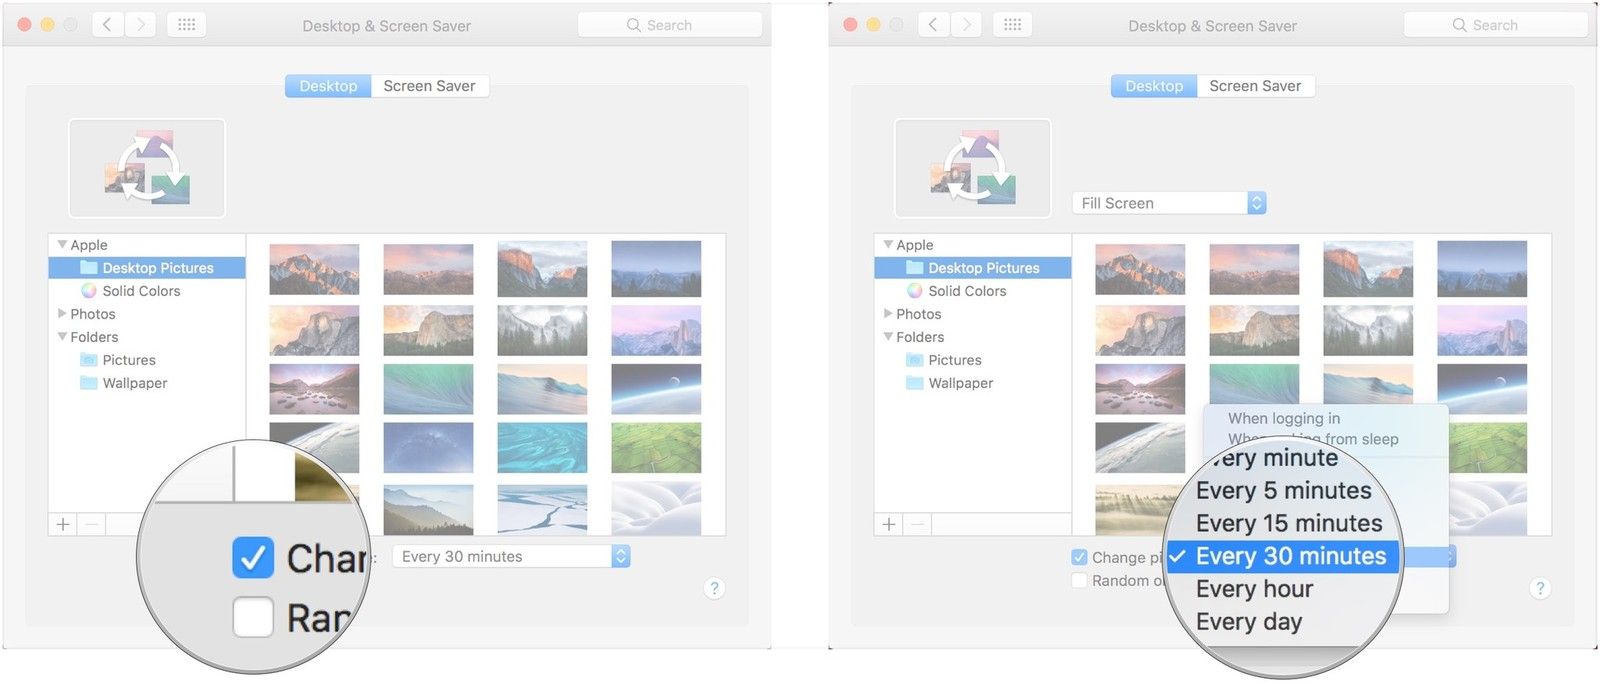Select Solid Colors icon in left window sidebar
This screenshot has height=684, width=1600.
89,291
